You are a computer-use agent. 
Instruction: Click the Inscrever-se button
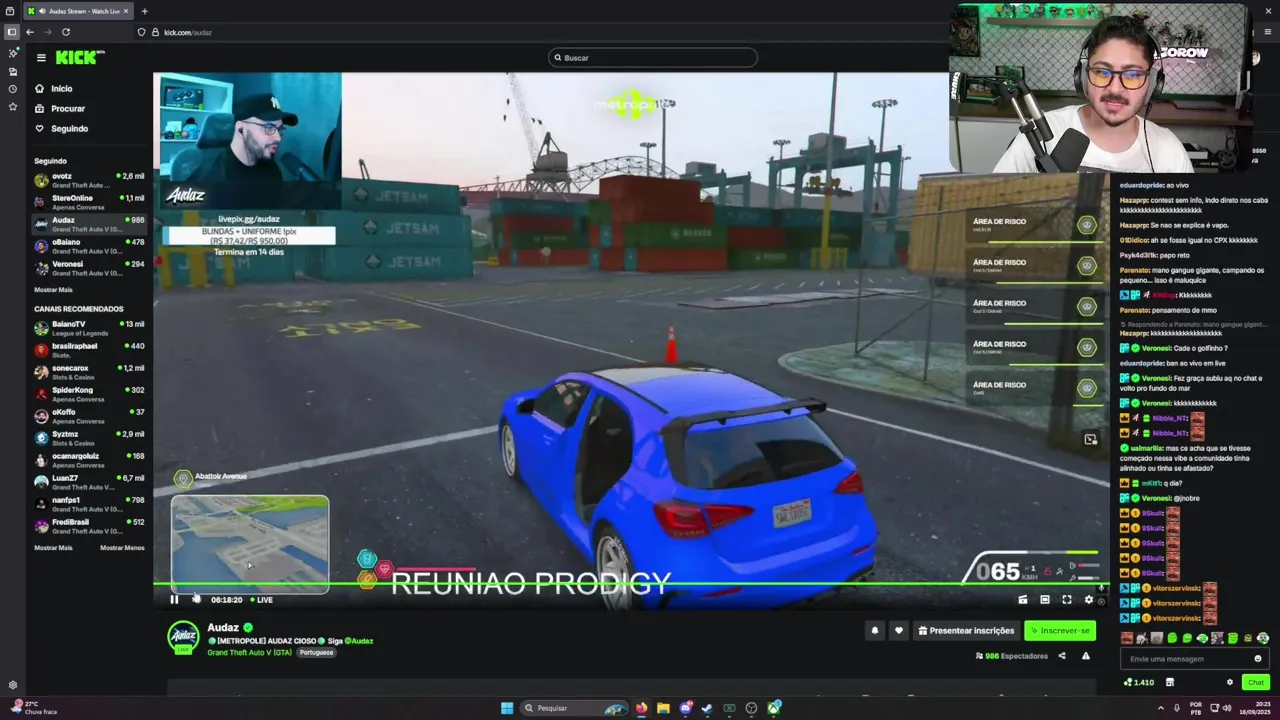pyautogui.click(x=1060, y=631)
